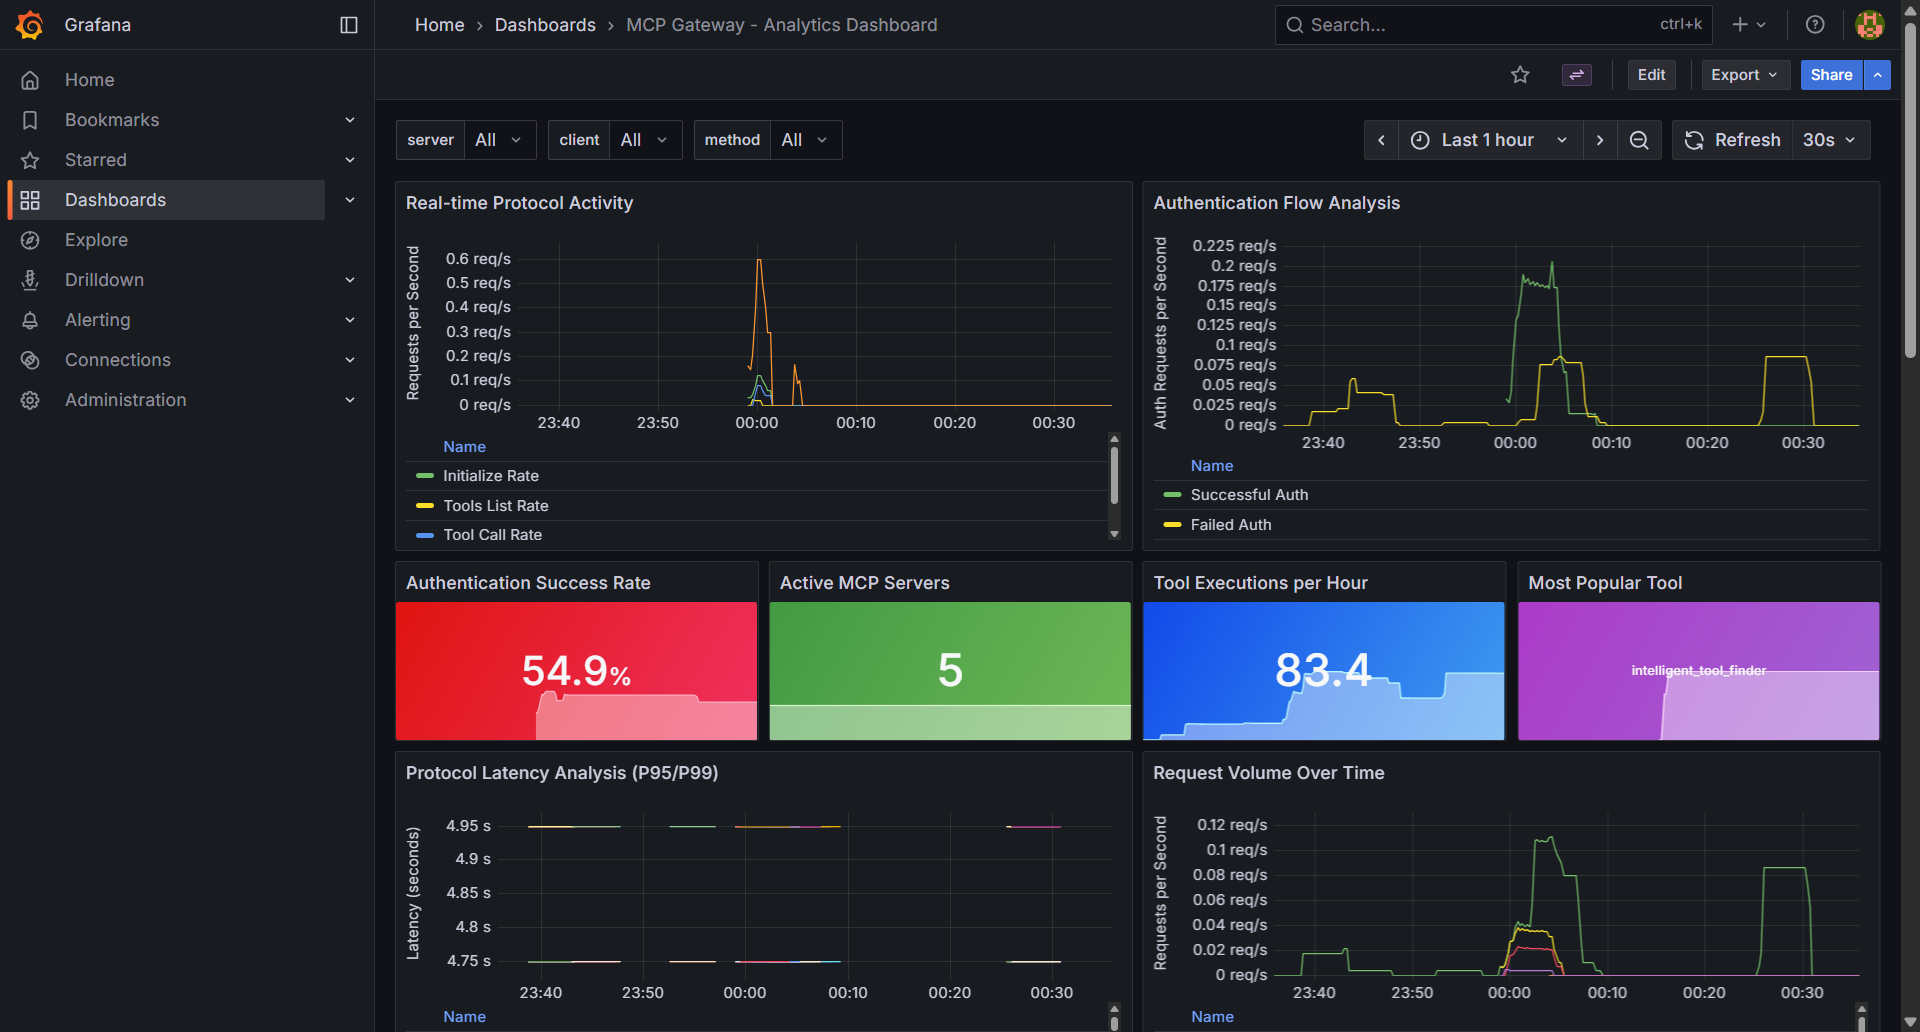Collapse the navigation sidebar
This screenshot has width=1920, height=1032.
pos(347,24)
